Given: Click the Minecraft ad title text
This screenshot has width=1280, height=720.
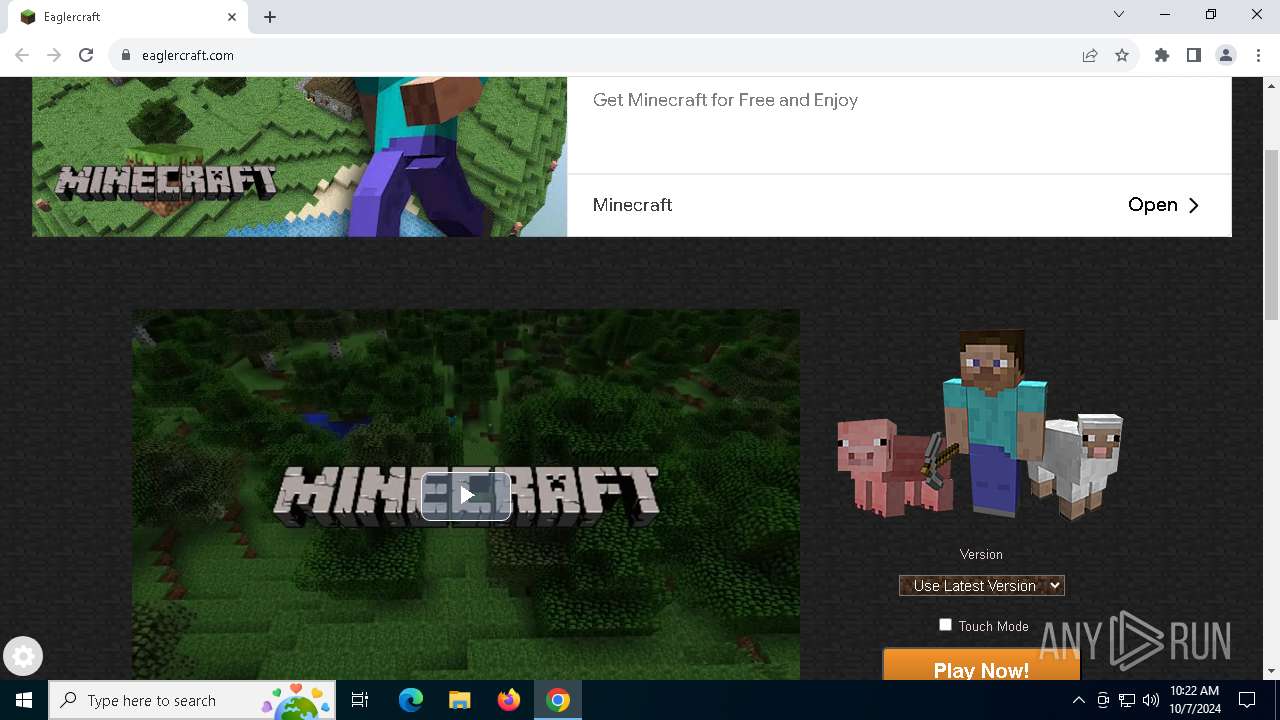Looking at the screenshot, I should [x=632, y=205].
